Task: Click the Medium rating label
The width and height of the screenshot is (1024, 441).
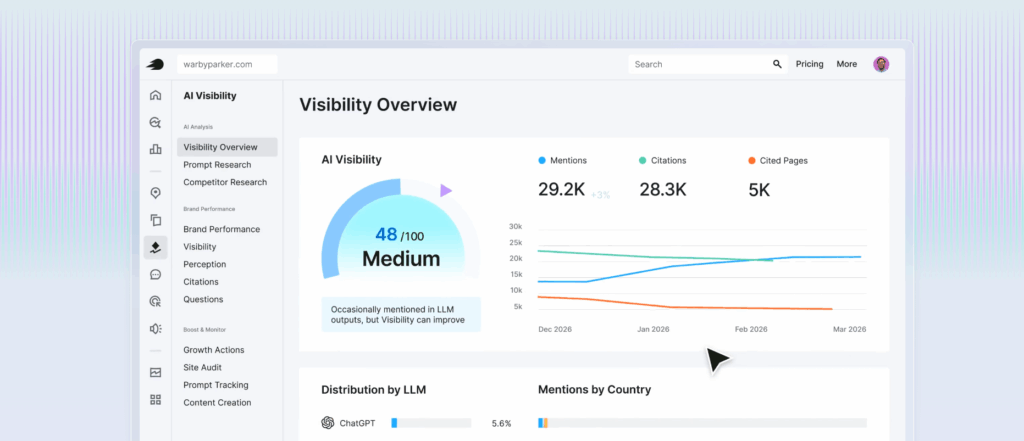Action: tap(401, 259)
